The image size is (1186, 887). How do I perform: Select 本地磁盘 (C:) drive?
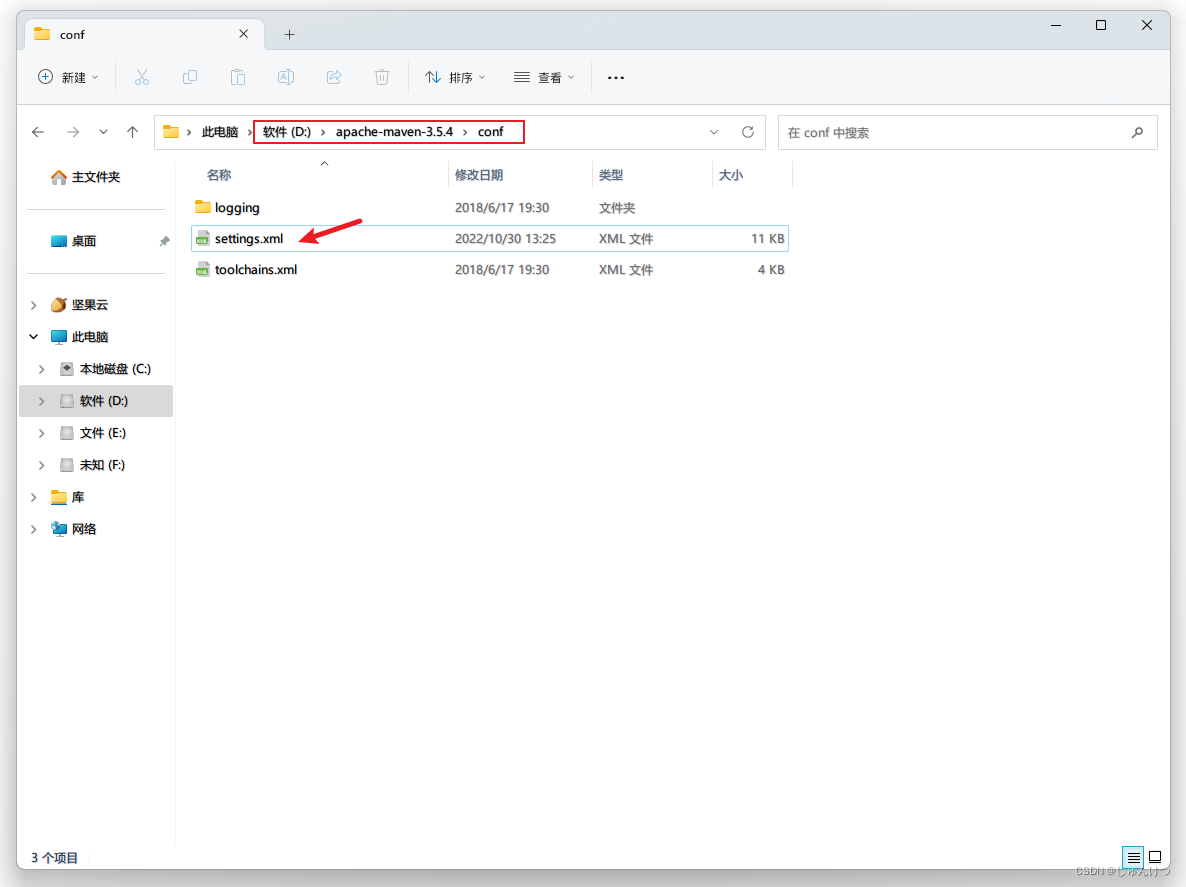coord(115,369)
